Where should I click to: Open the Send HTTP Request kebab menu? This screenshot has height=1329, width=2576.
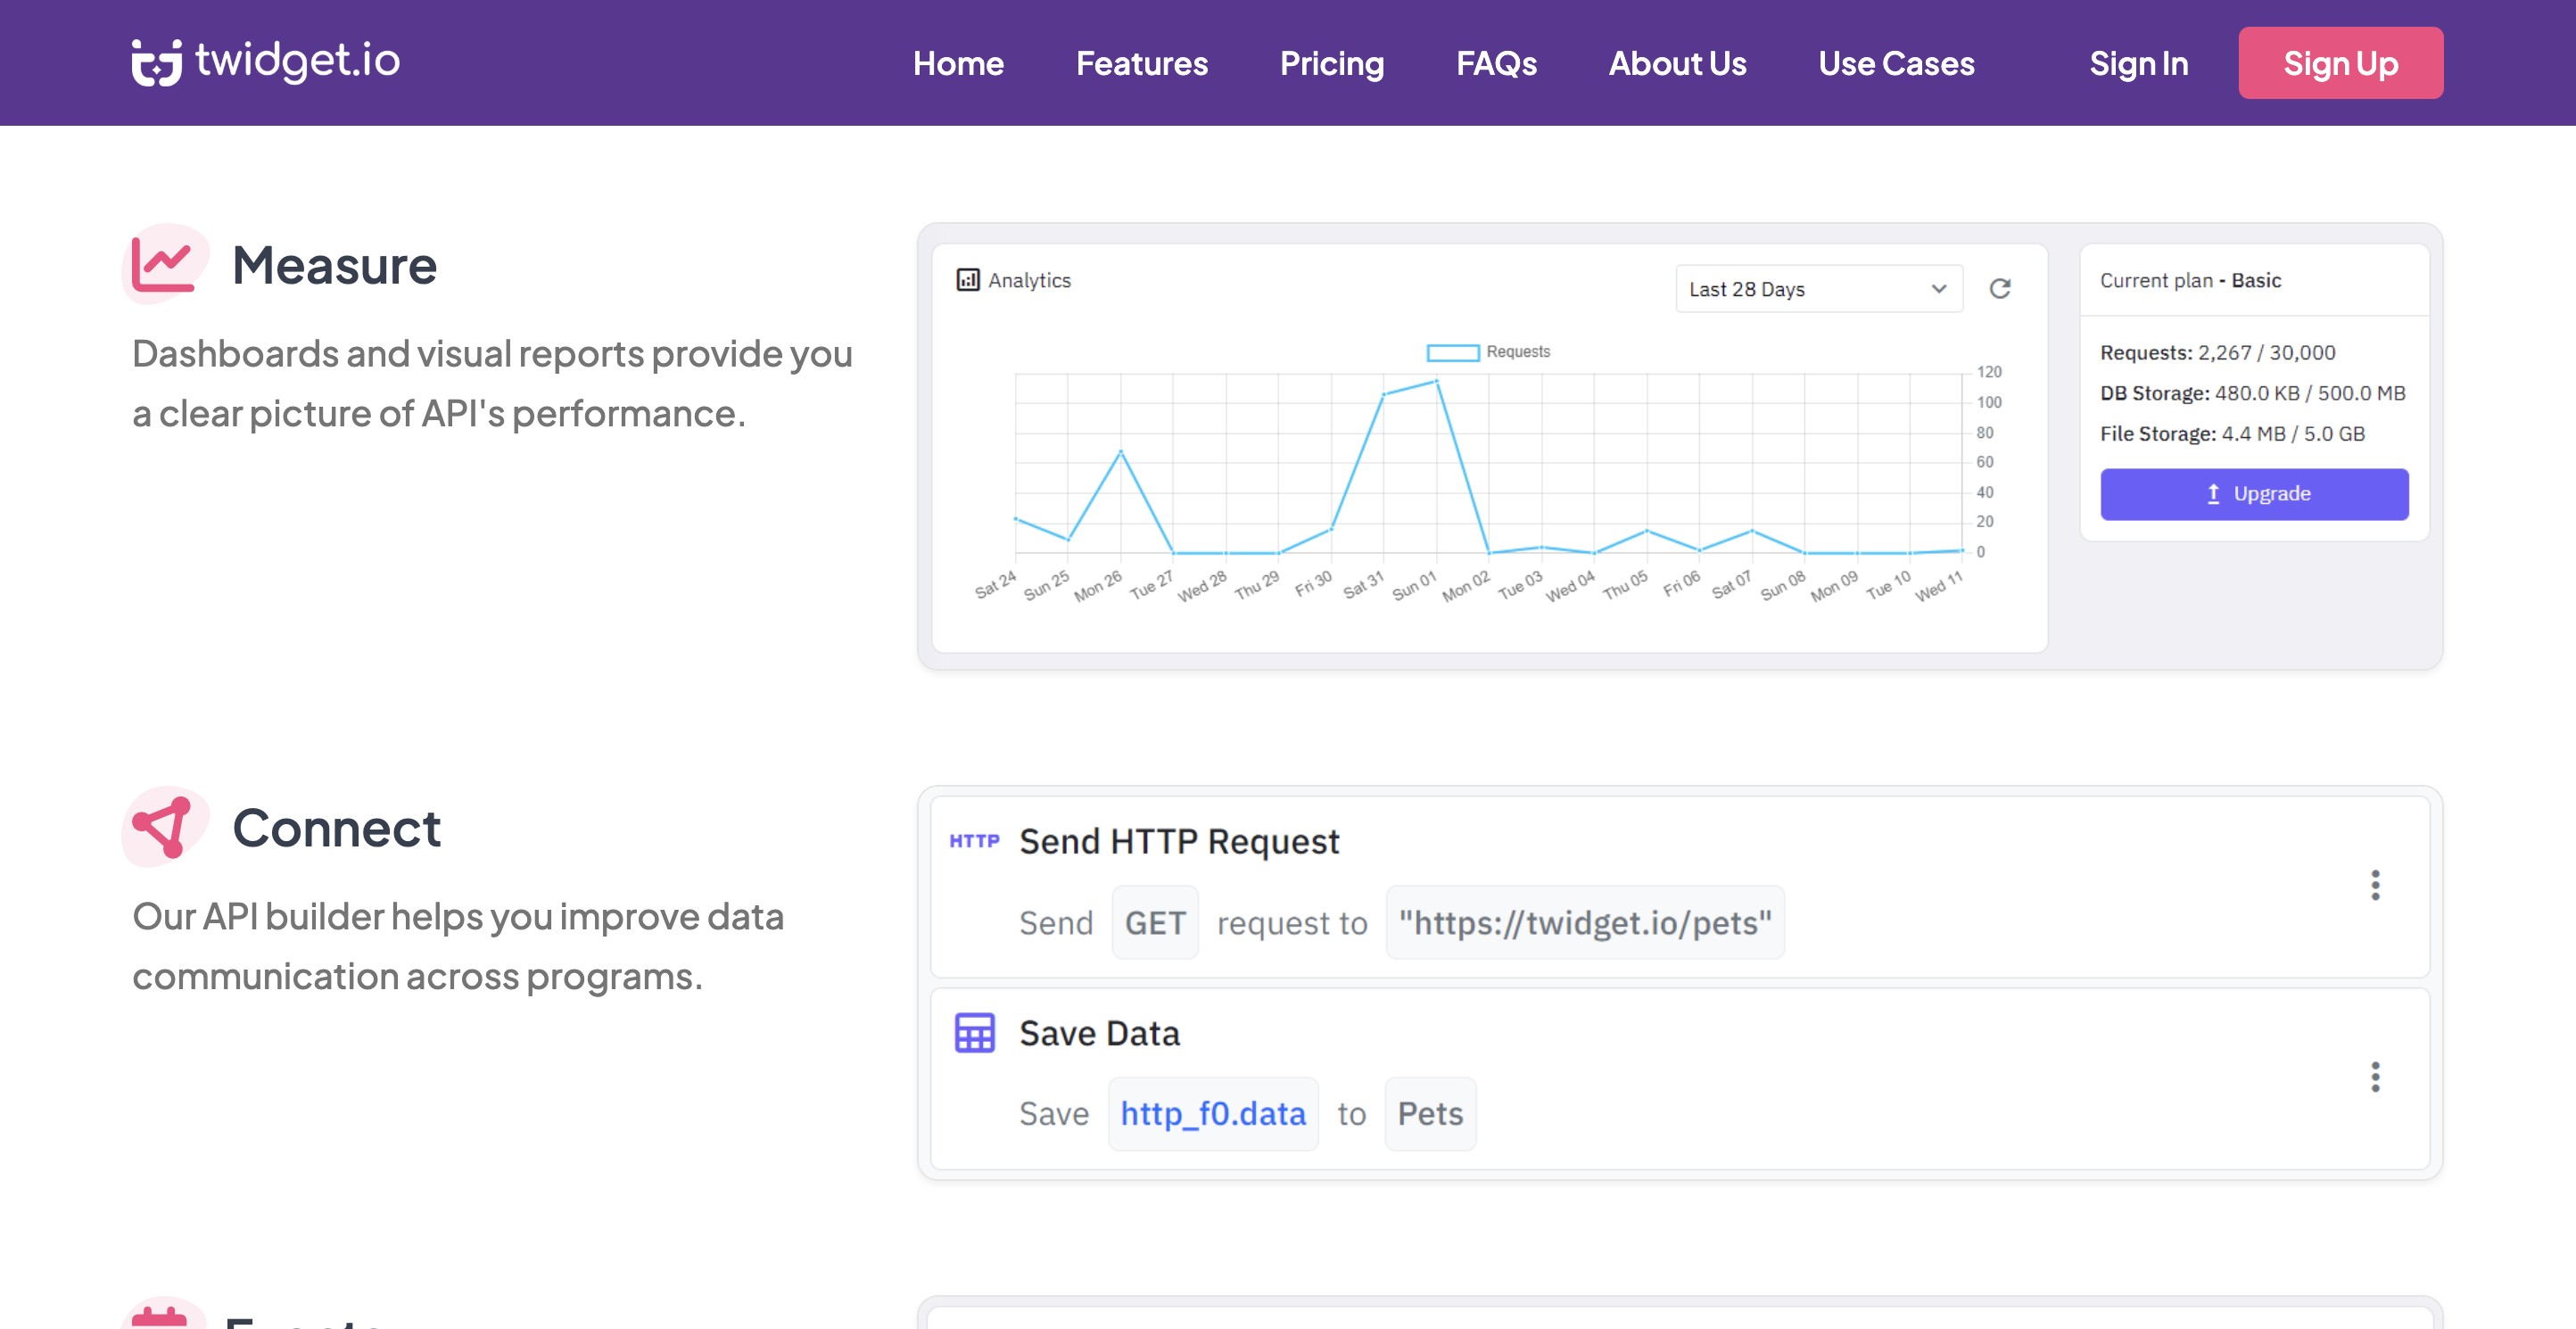(2374, 885)
